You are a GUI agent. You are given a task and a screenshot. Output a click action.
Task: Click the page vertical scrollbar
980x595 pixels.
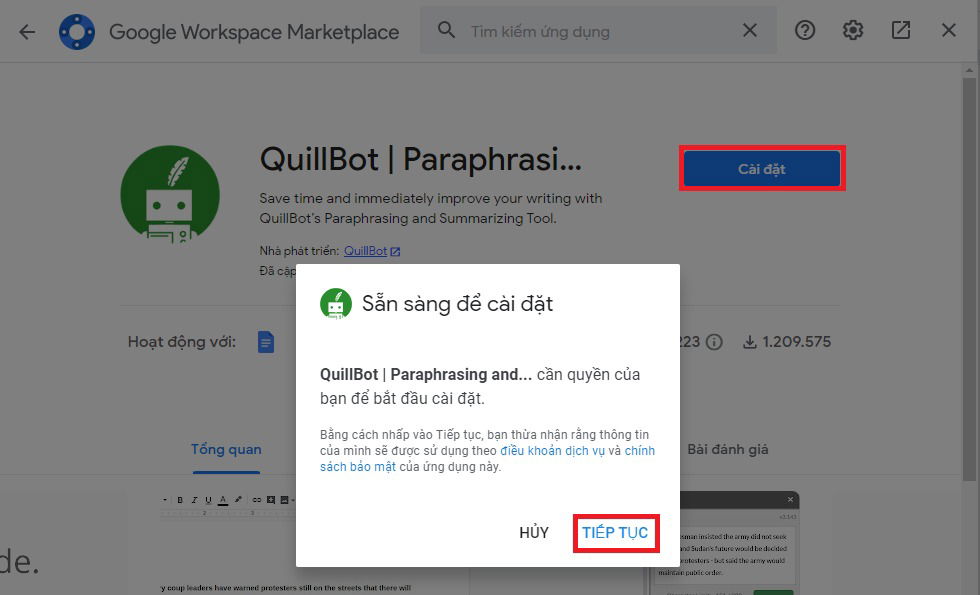click(x=969, y=280)
